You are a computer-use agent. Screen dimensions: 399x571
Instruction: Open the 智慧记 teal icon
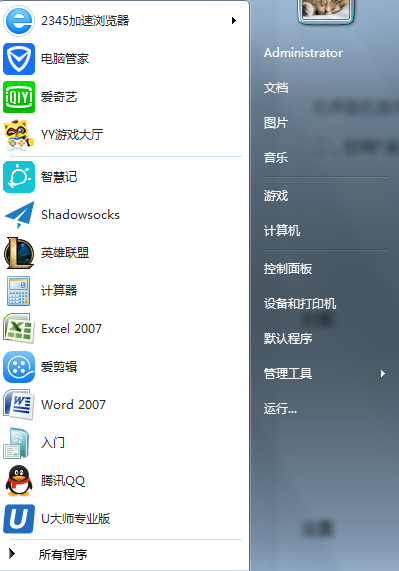[19, 177]
